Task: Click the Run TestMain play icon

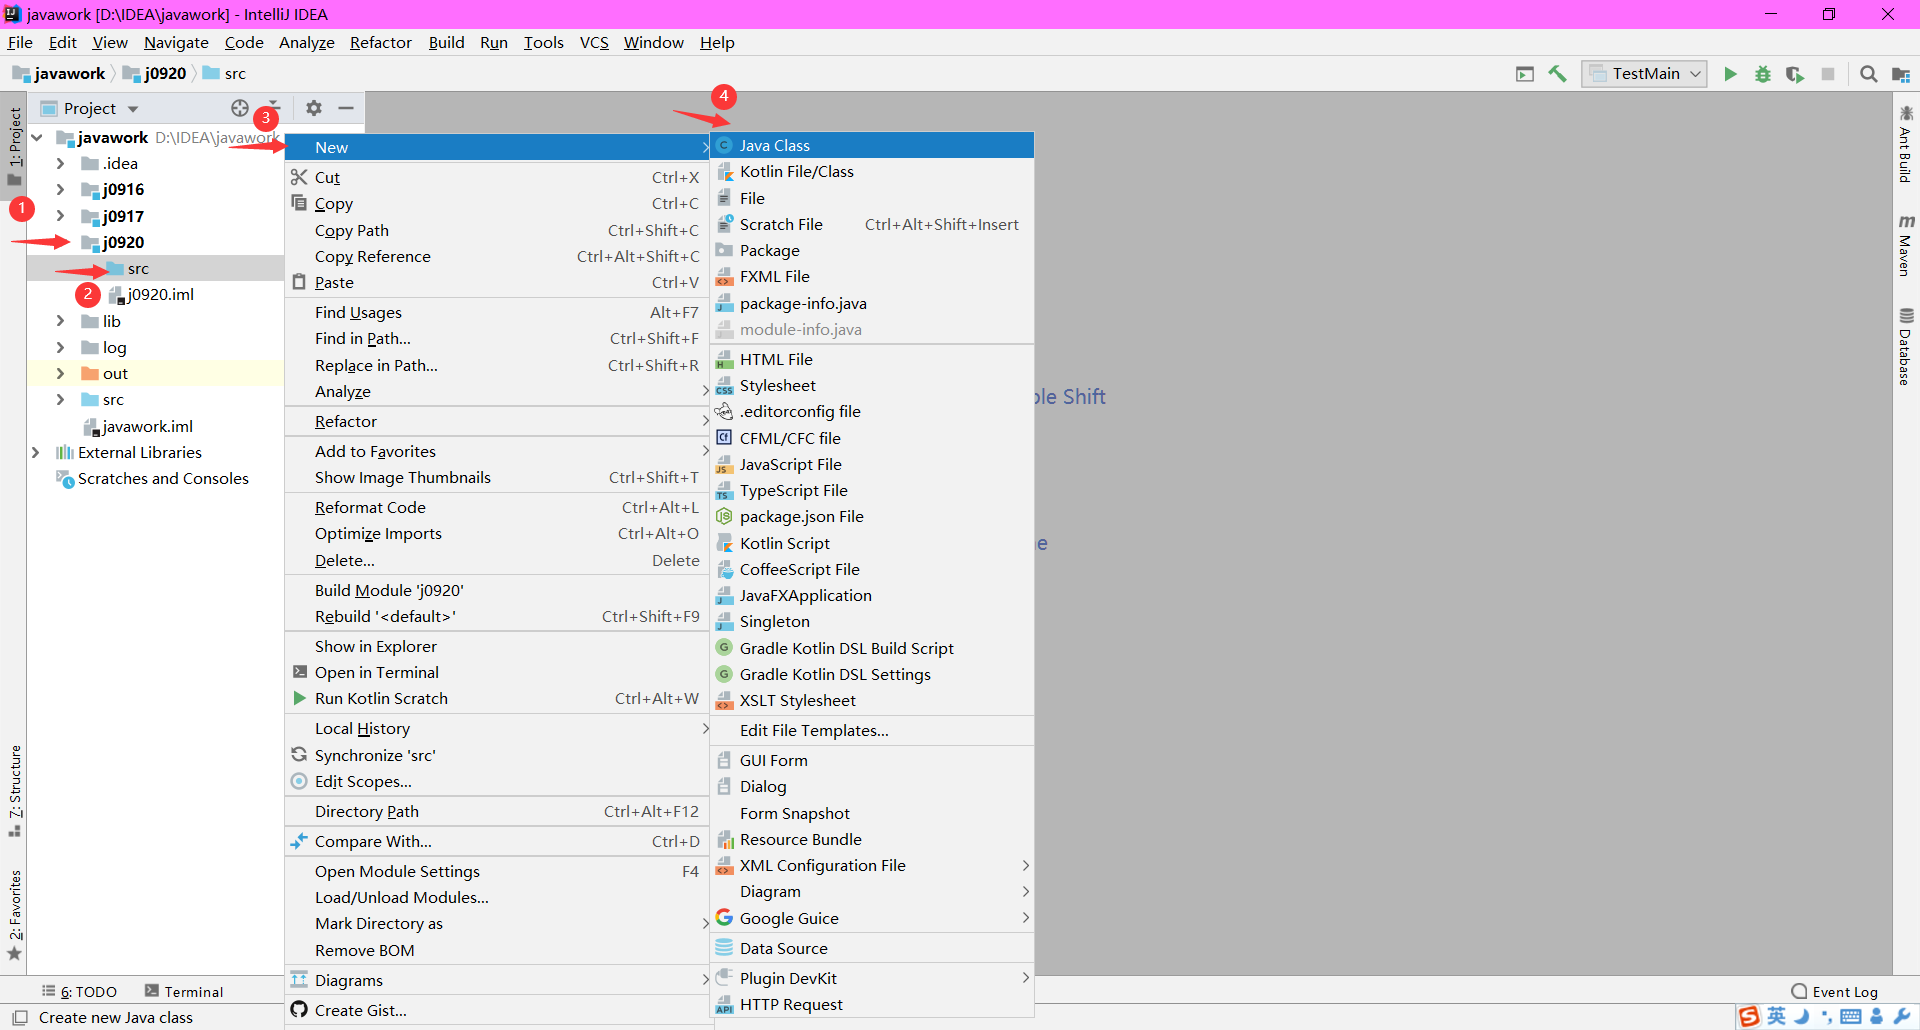Action: (x=1730, y=74)
